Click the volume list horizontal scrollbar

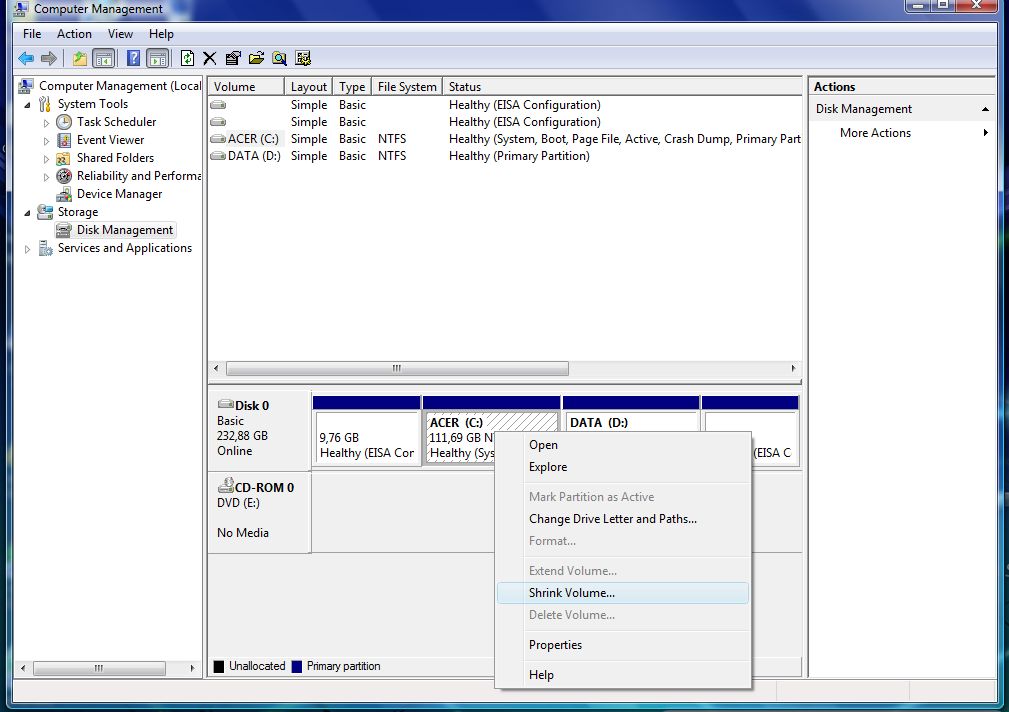[504, 368]
